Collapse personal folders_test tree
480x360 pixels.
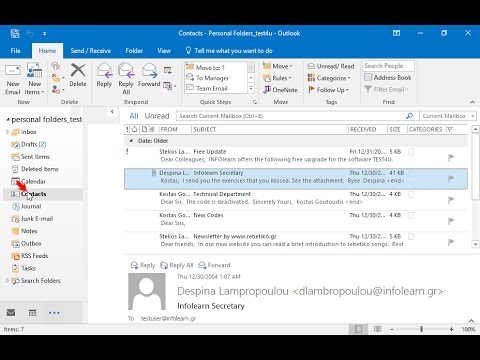tap(7, 119)
